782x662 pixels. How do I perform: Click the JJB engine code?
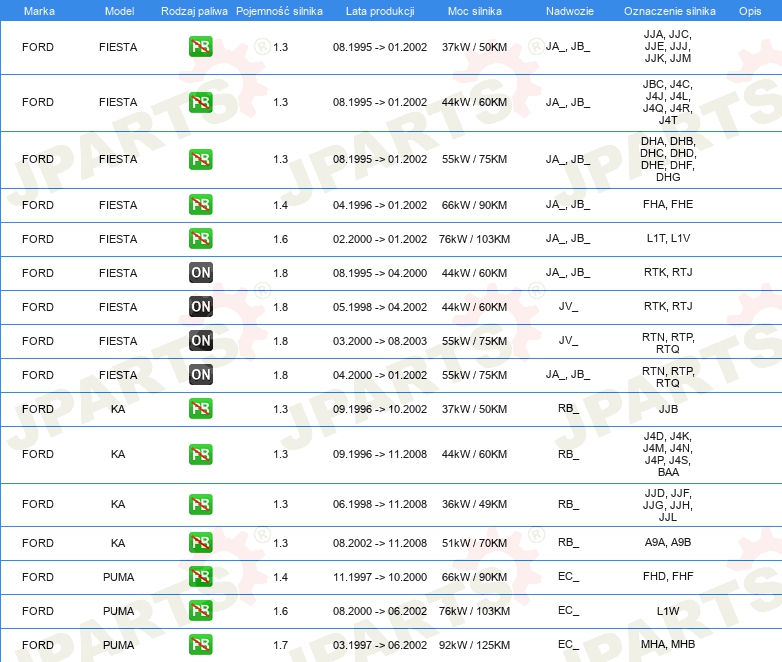click(668, 409)
